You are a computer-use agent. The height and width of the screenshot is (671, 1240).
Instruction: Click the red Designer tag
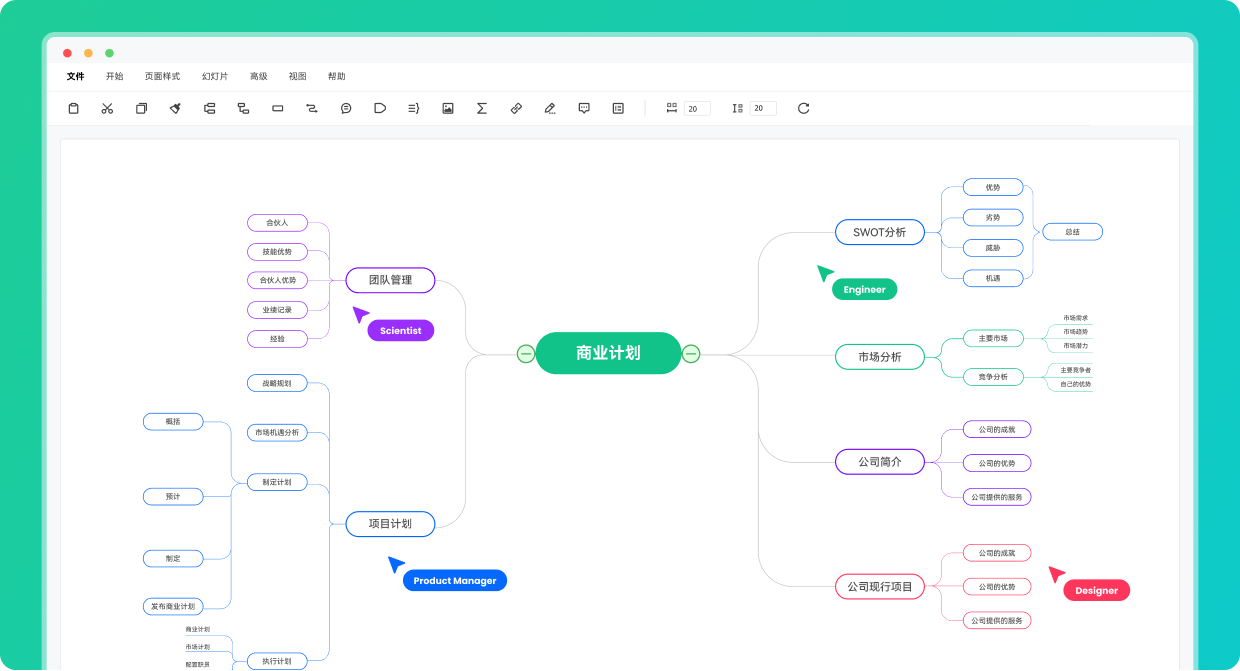(x=1096, y=590)
